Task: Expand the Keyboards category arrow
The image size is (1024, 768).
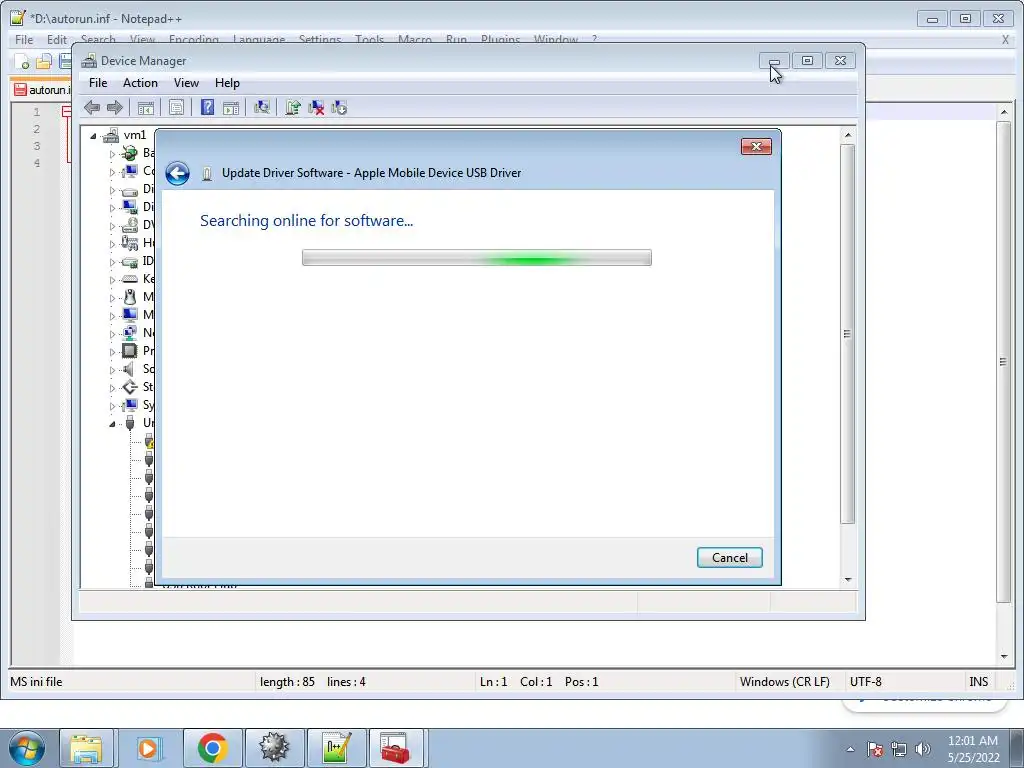Action: pyautogui.click(x=112, y=280)
